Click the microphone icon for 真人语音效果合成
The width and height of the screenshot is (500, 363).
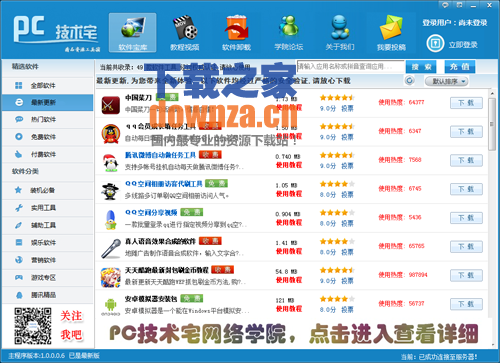pyautogui.click(x=111, y=249)
